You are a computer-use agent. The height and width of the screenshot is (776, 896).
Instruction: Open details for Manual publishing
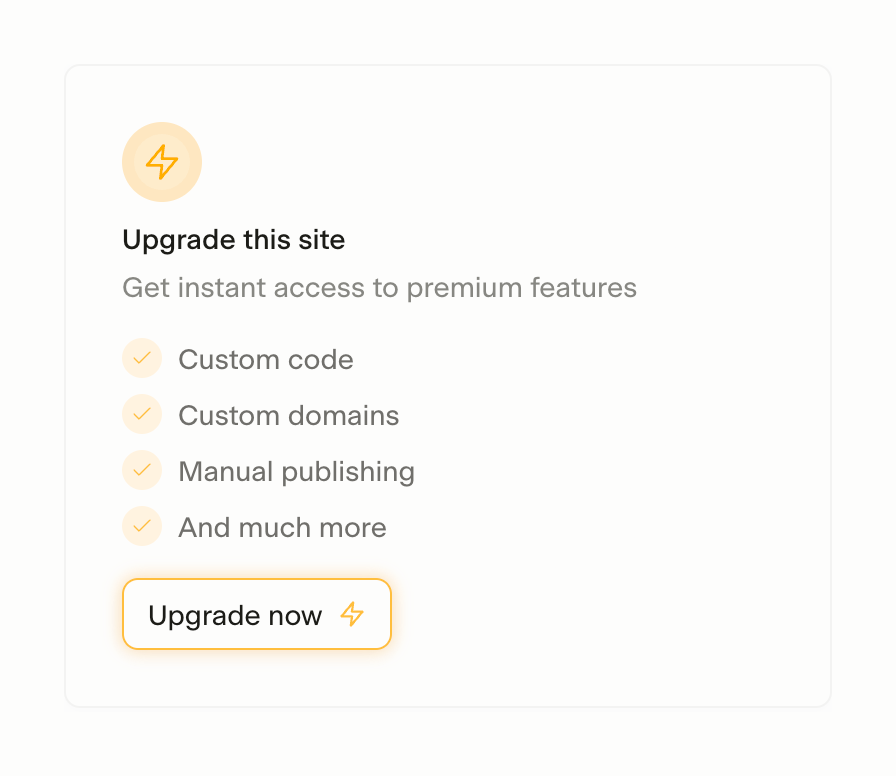pos(296,470)
